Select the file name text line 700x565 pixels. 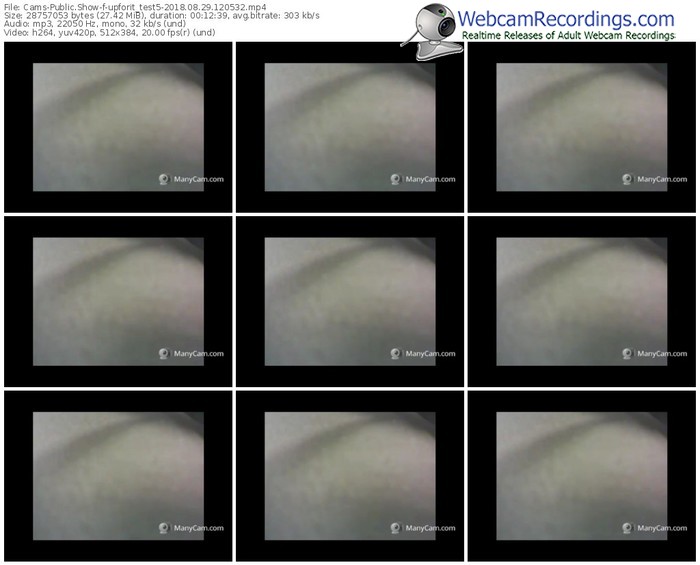(133, 6)
